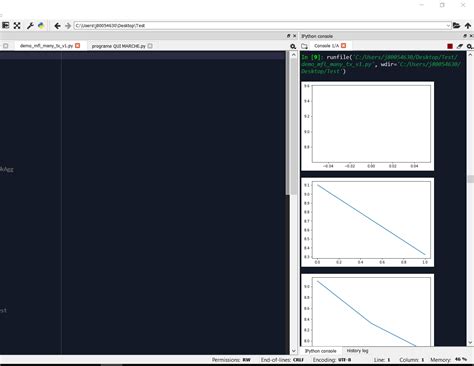Change to parent directory up arrow
474x366 pixels.
click(468, 26)
